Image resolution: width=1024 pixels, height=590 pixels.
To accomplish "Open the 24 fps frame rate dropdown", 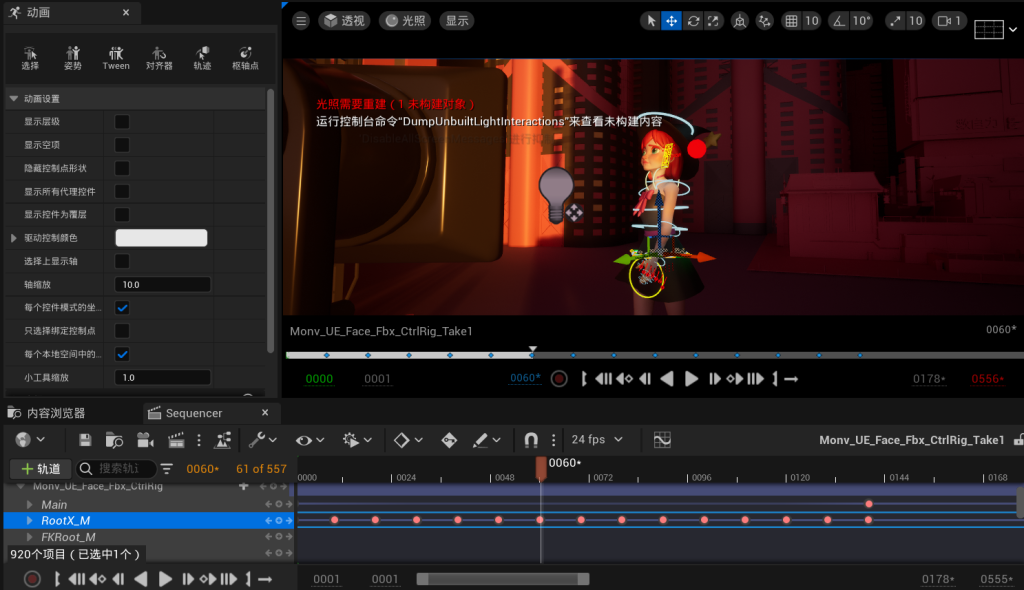I will [x=597, y=440].
